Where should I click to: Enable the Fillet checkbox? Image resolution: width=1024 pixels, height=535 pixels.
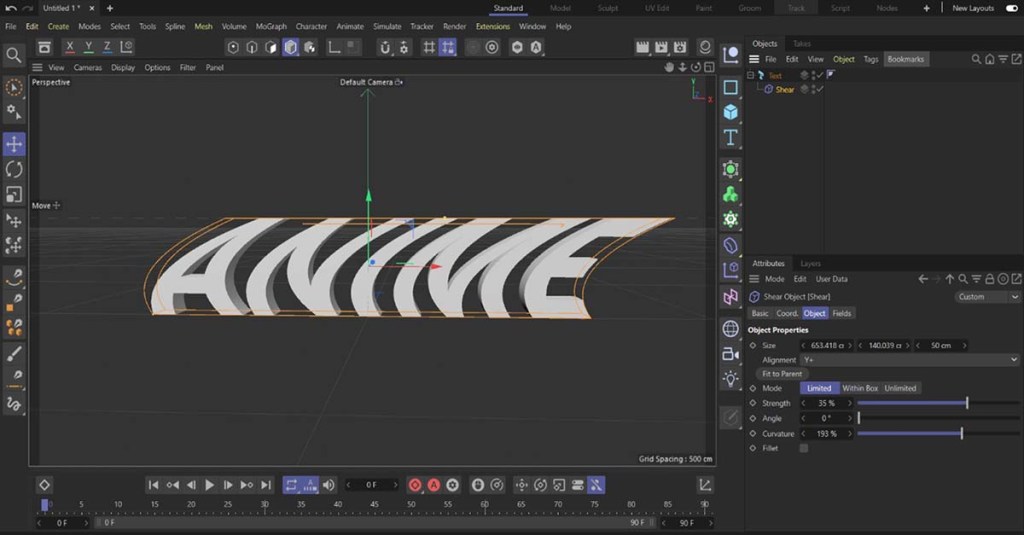(x=803, y=449)
